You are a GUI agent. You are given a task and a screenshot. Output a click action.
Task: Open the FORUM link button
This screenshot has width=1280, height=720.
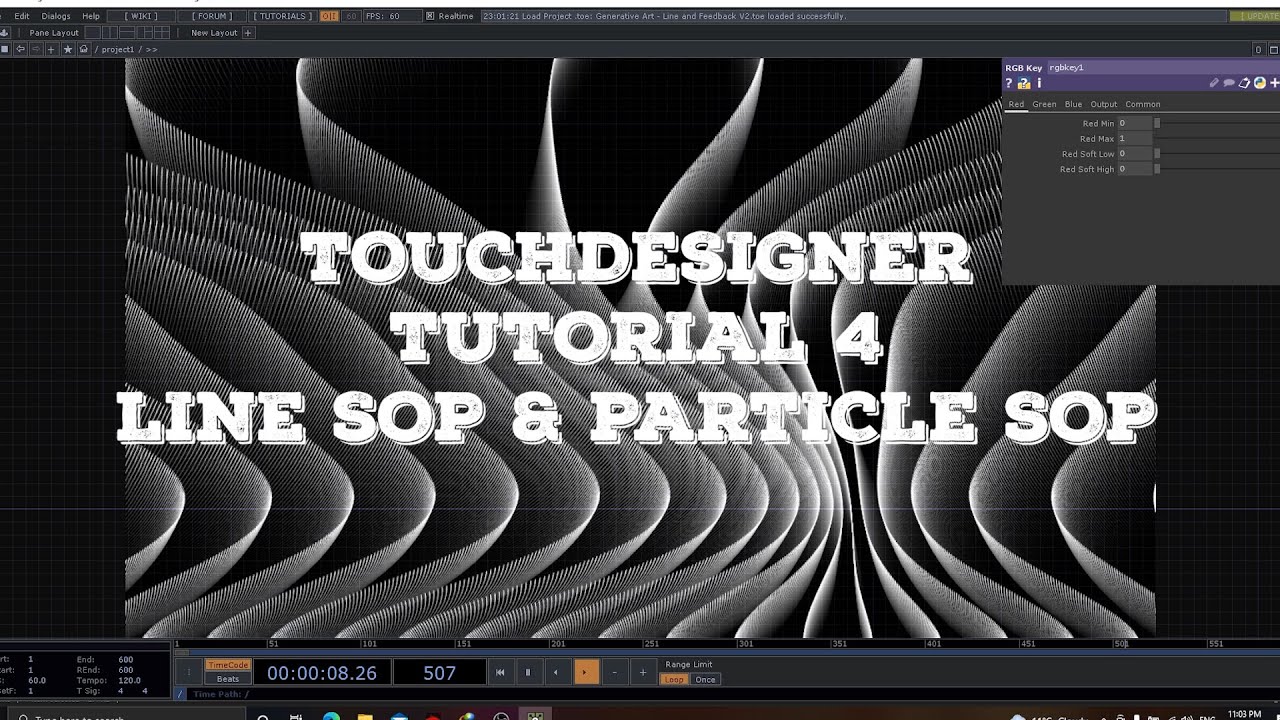(212, 16)
